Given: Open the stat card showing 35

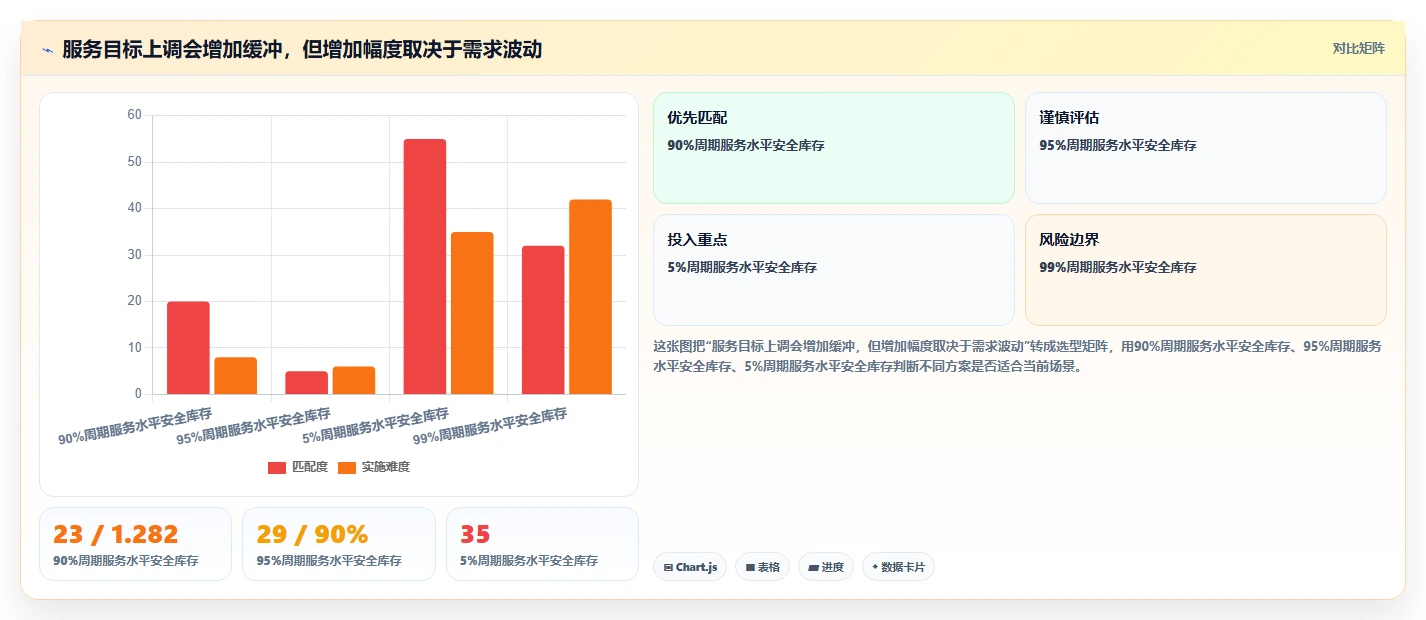Looking at the screenshot, I should click(542, 544).
